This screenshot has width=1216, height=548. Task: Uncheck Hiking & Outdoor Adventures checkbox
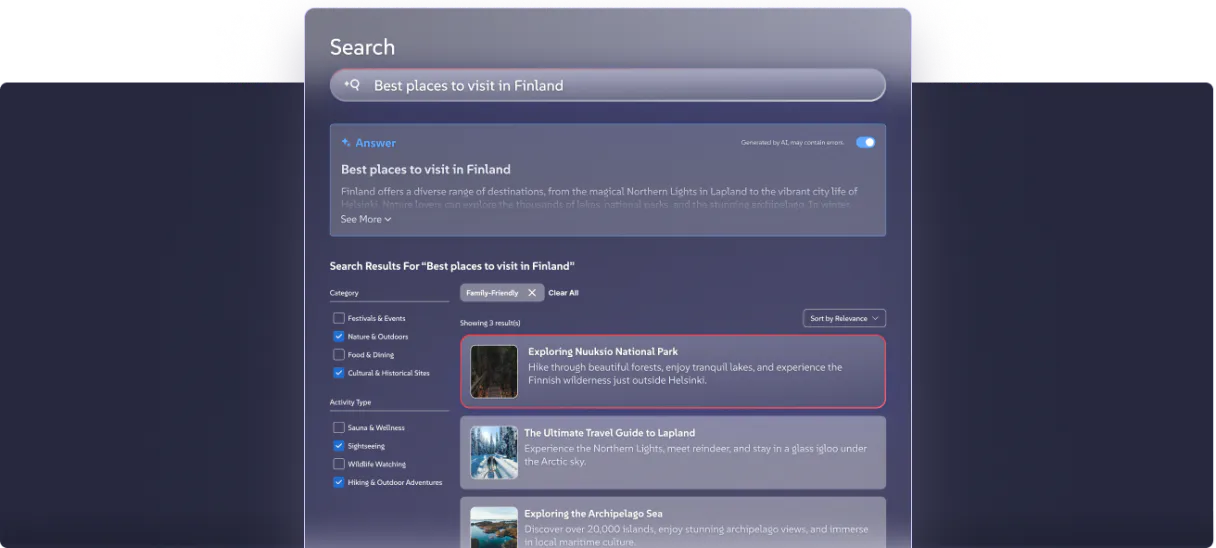point(339,481)
